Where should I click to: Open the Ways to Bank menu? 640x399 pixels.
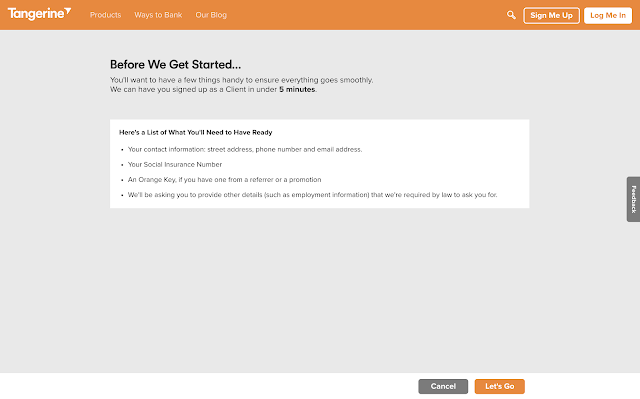coord(158,15)
